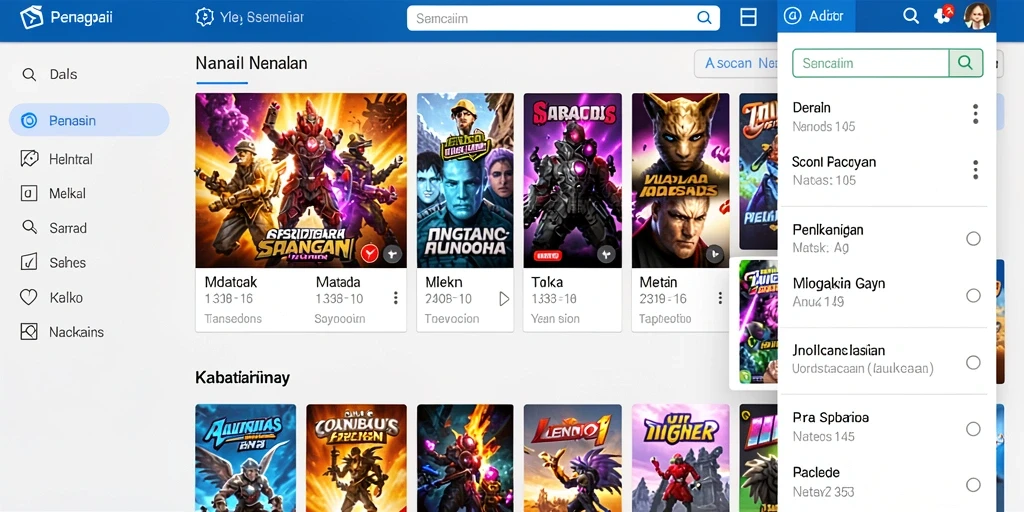
Task: Select the Pra Spbaioa radio button
Action: tap(973, 429)
